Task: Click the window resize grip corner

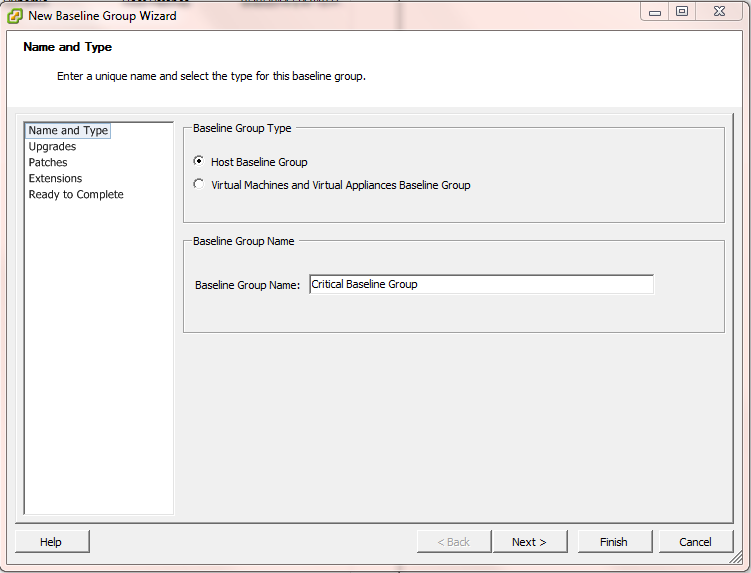Action: 737,558
